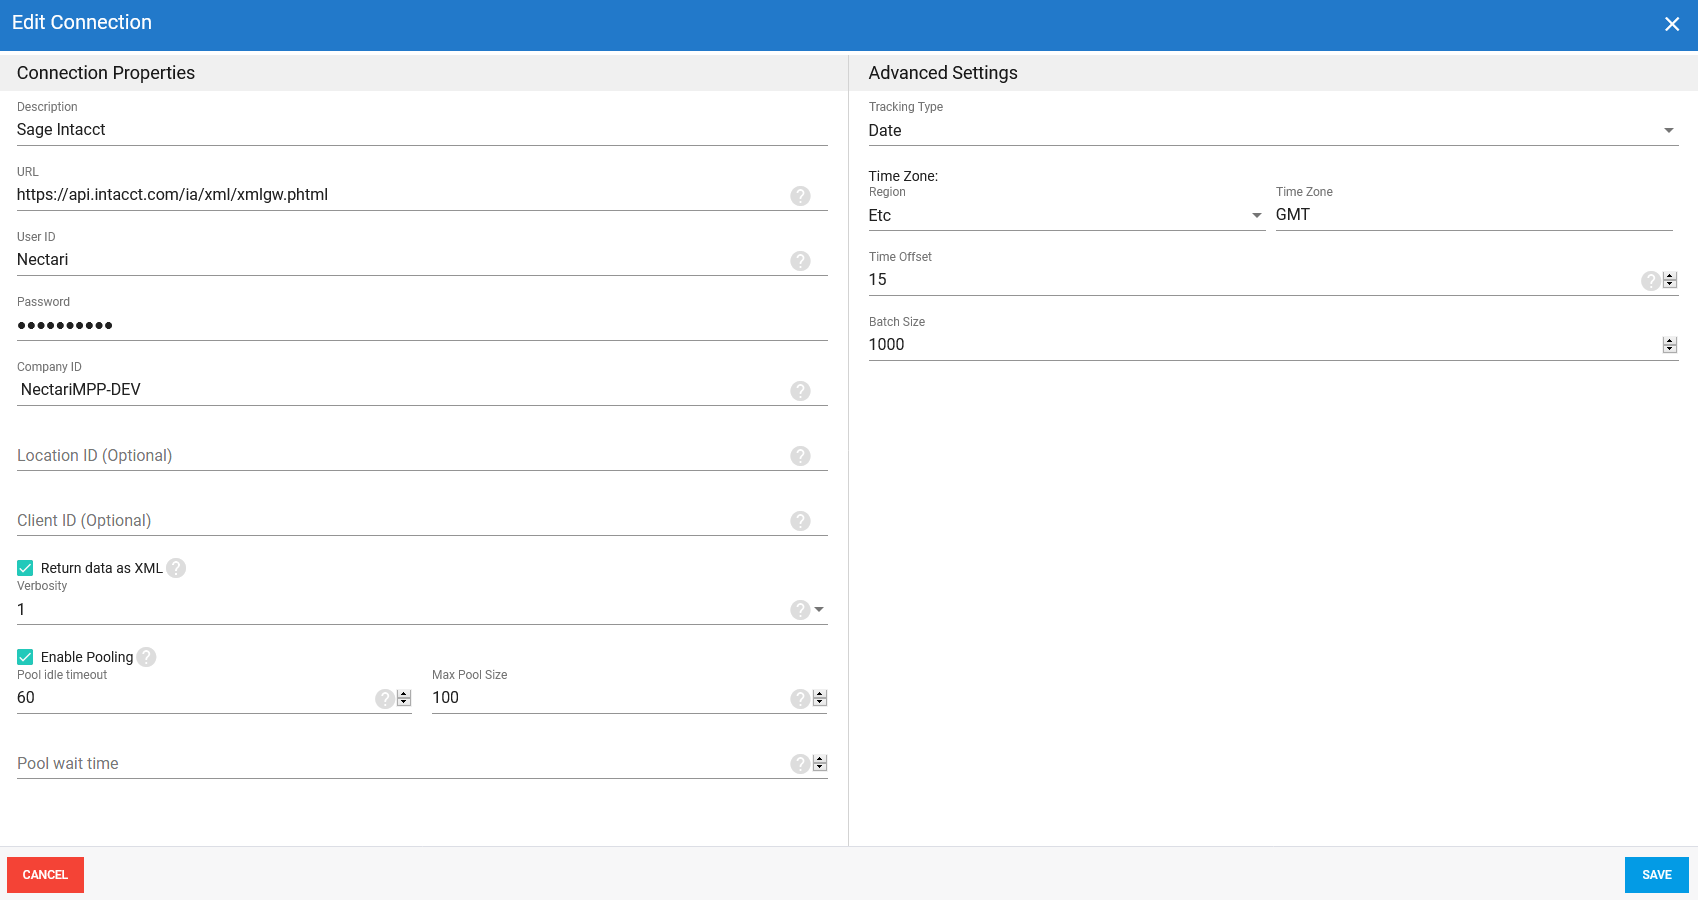Close the Edit Connection dialog
Viewport: 1698px width, 900px height.
(x=1671, y=24)
